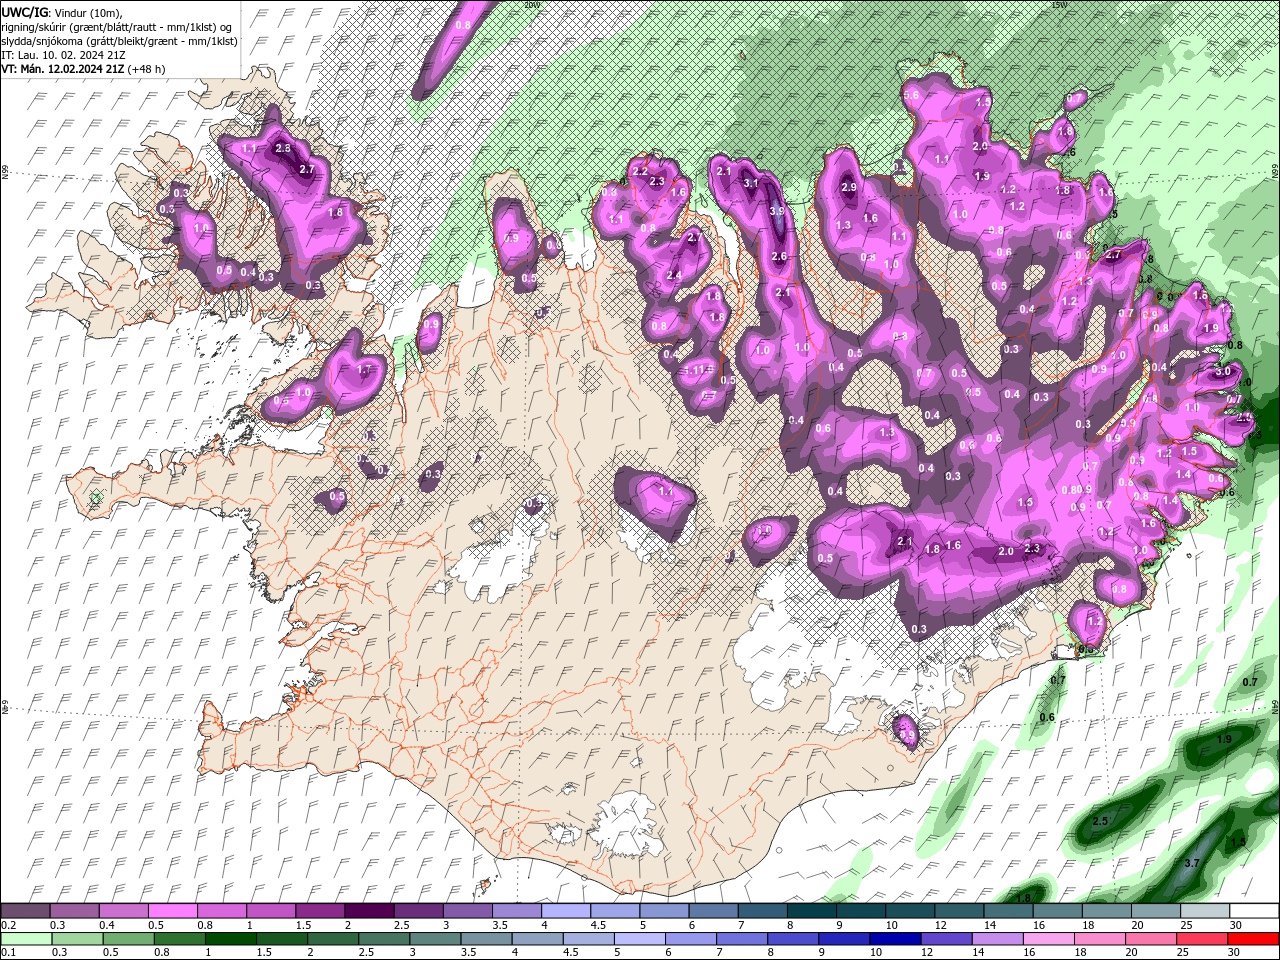Click the 2.8 value over the Westfjords
Screen dimensions: 1280x960
click(x=283, y=148)
